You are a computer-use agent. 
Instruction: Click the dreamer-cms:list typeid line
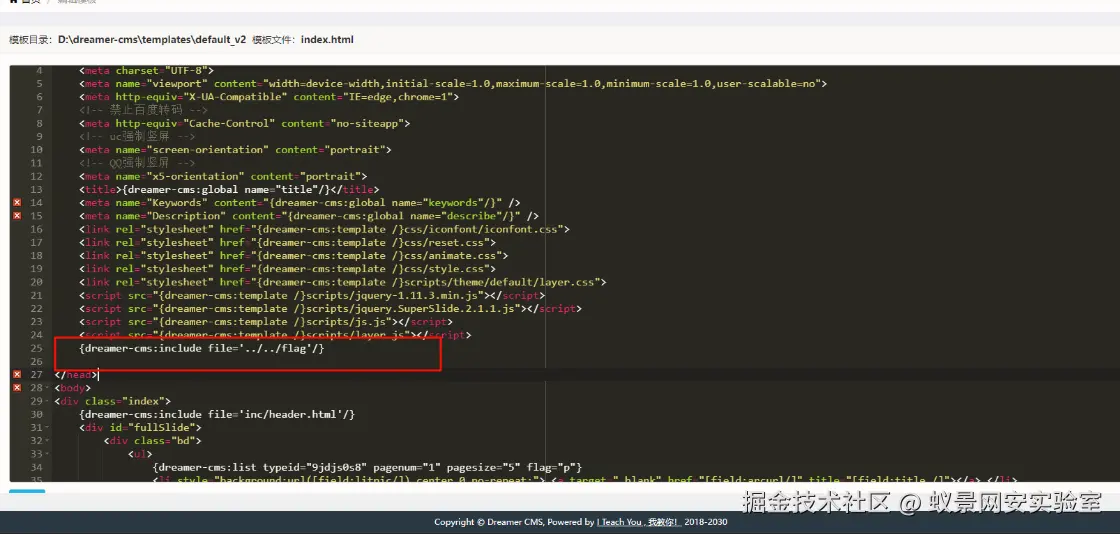[x=367, y=467]
